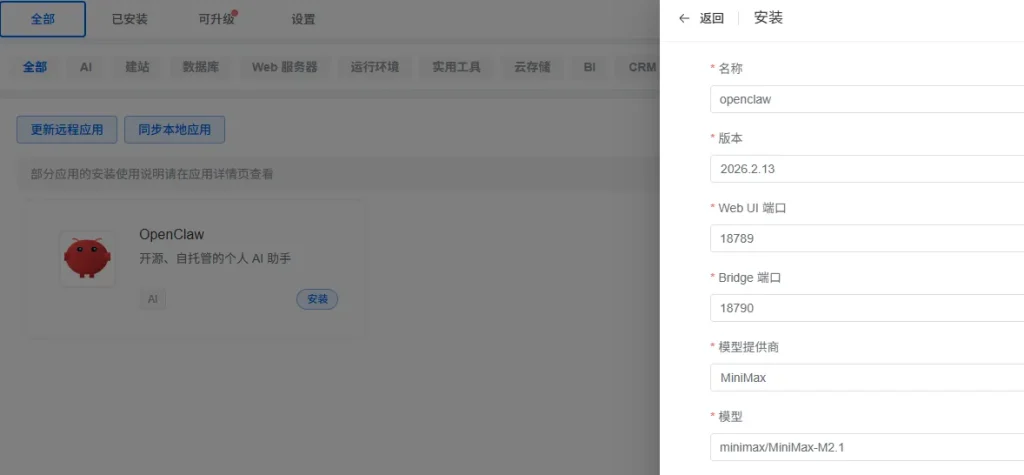Click the 更新远程应用 button
This screenshot has width=1024, height=475.
coord(67,130)
